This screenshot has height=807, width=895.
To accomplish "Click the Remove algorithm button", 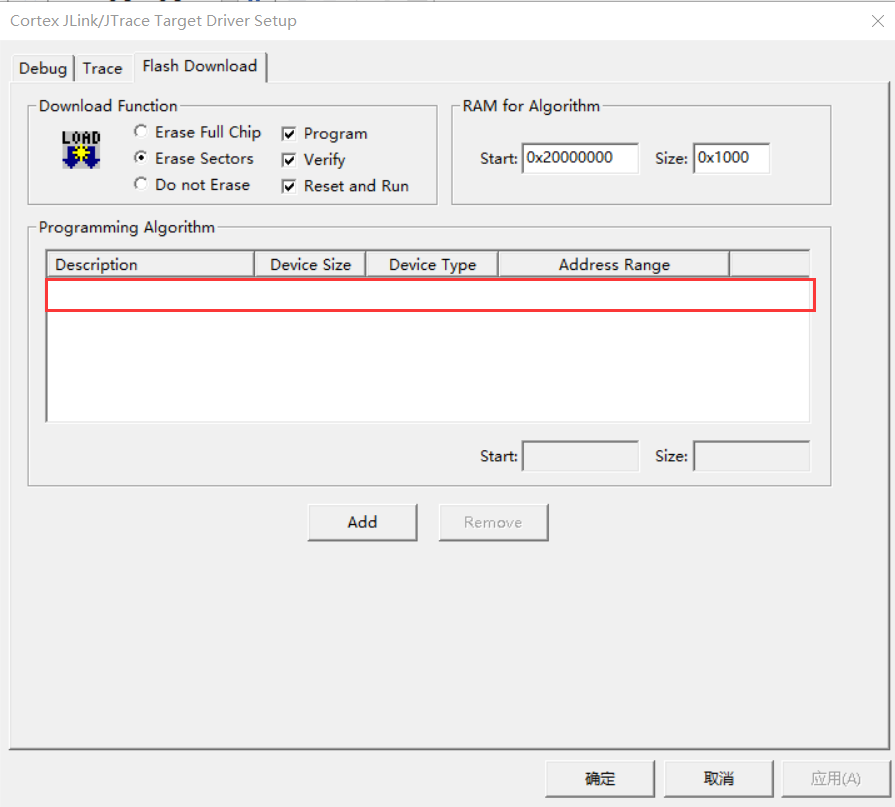I will click(x=493, y=522).
